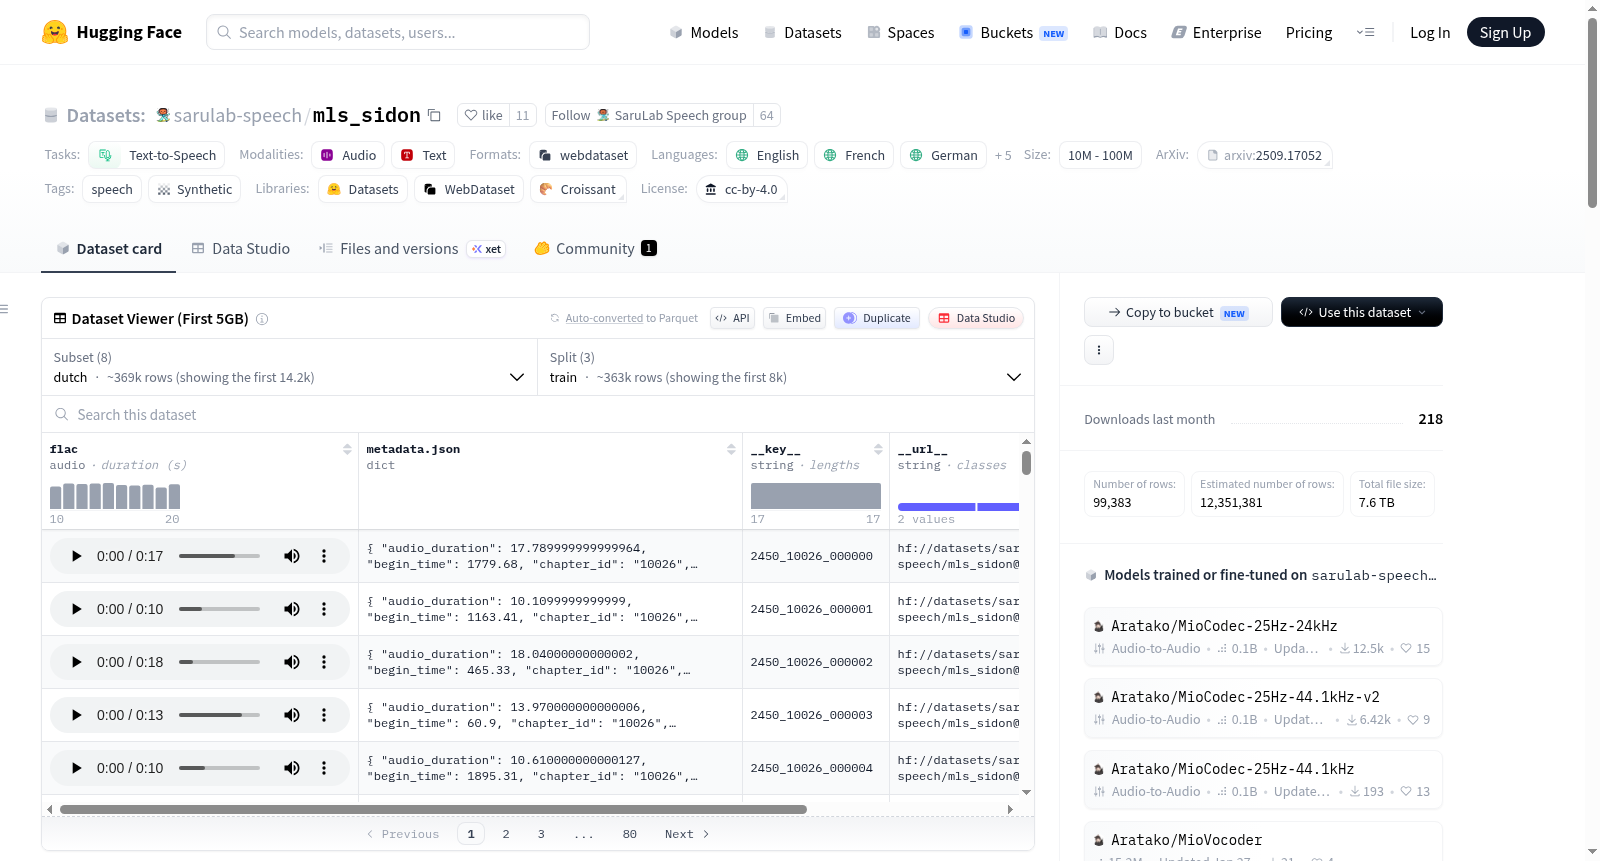Click the main search models field
This screenshot has width=1600, height=861.
(x=398, y=32)
